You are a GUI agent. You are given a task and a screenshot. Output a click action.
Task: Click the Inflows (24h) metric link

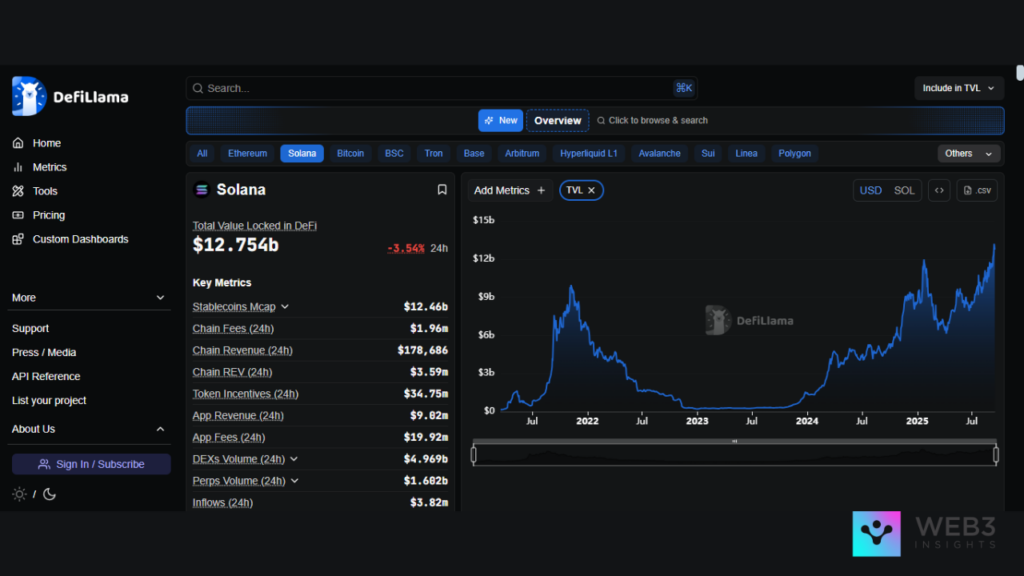coord(223,503)
